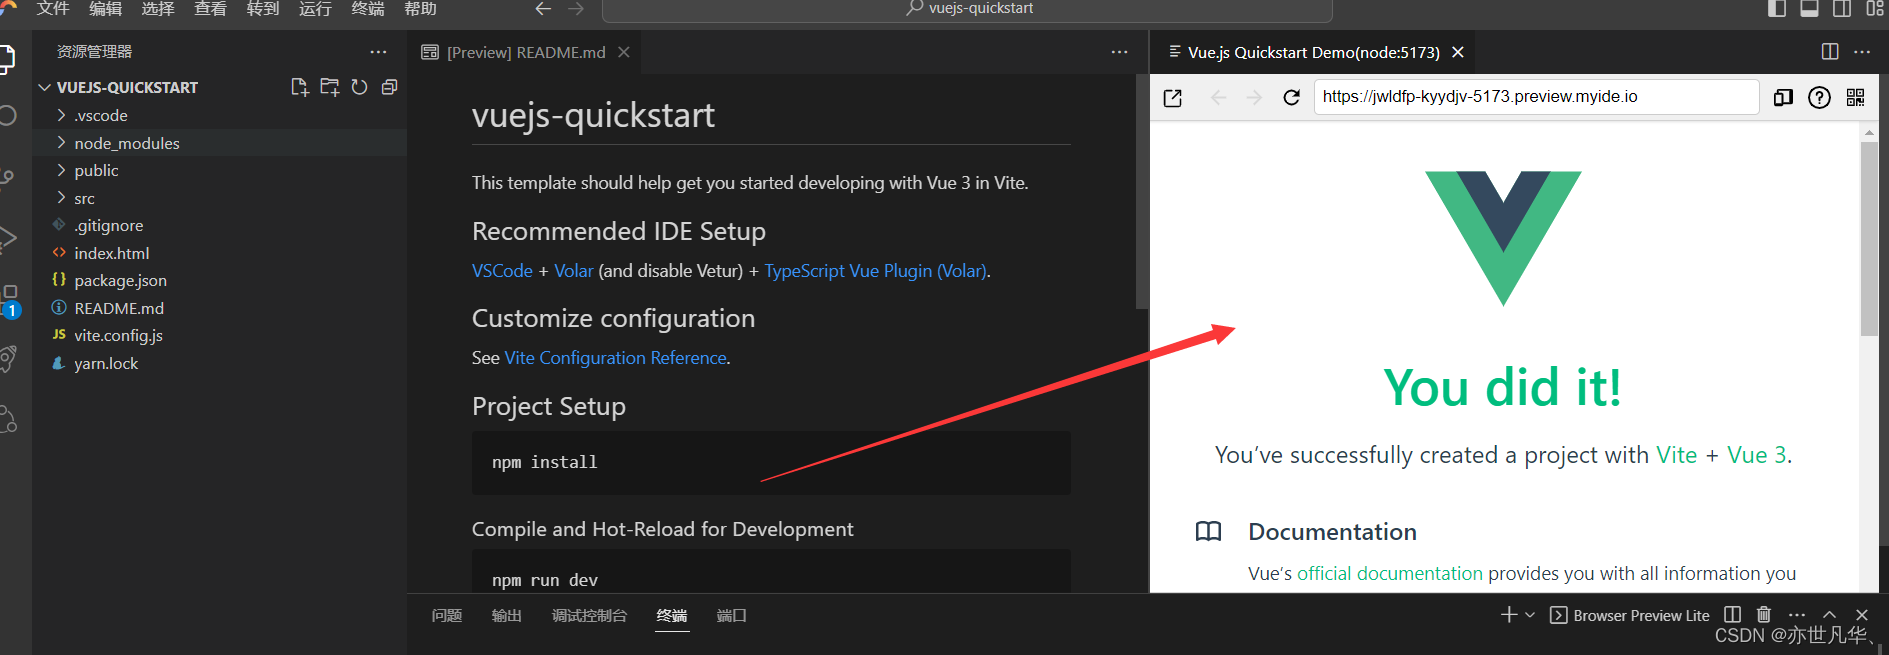Open customize layout icon in title bar

(x=1874, y=8)
